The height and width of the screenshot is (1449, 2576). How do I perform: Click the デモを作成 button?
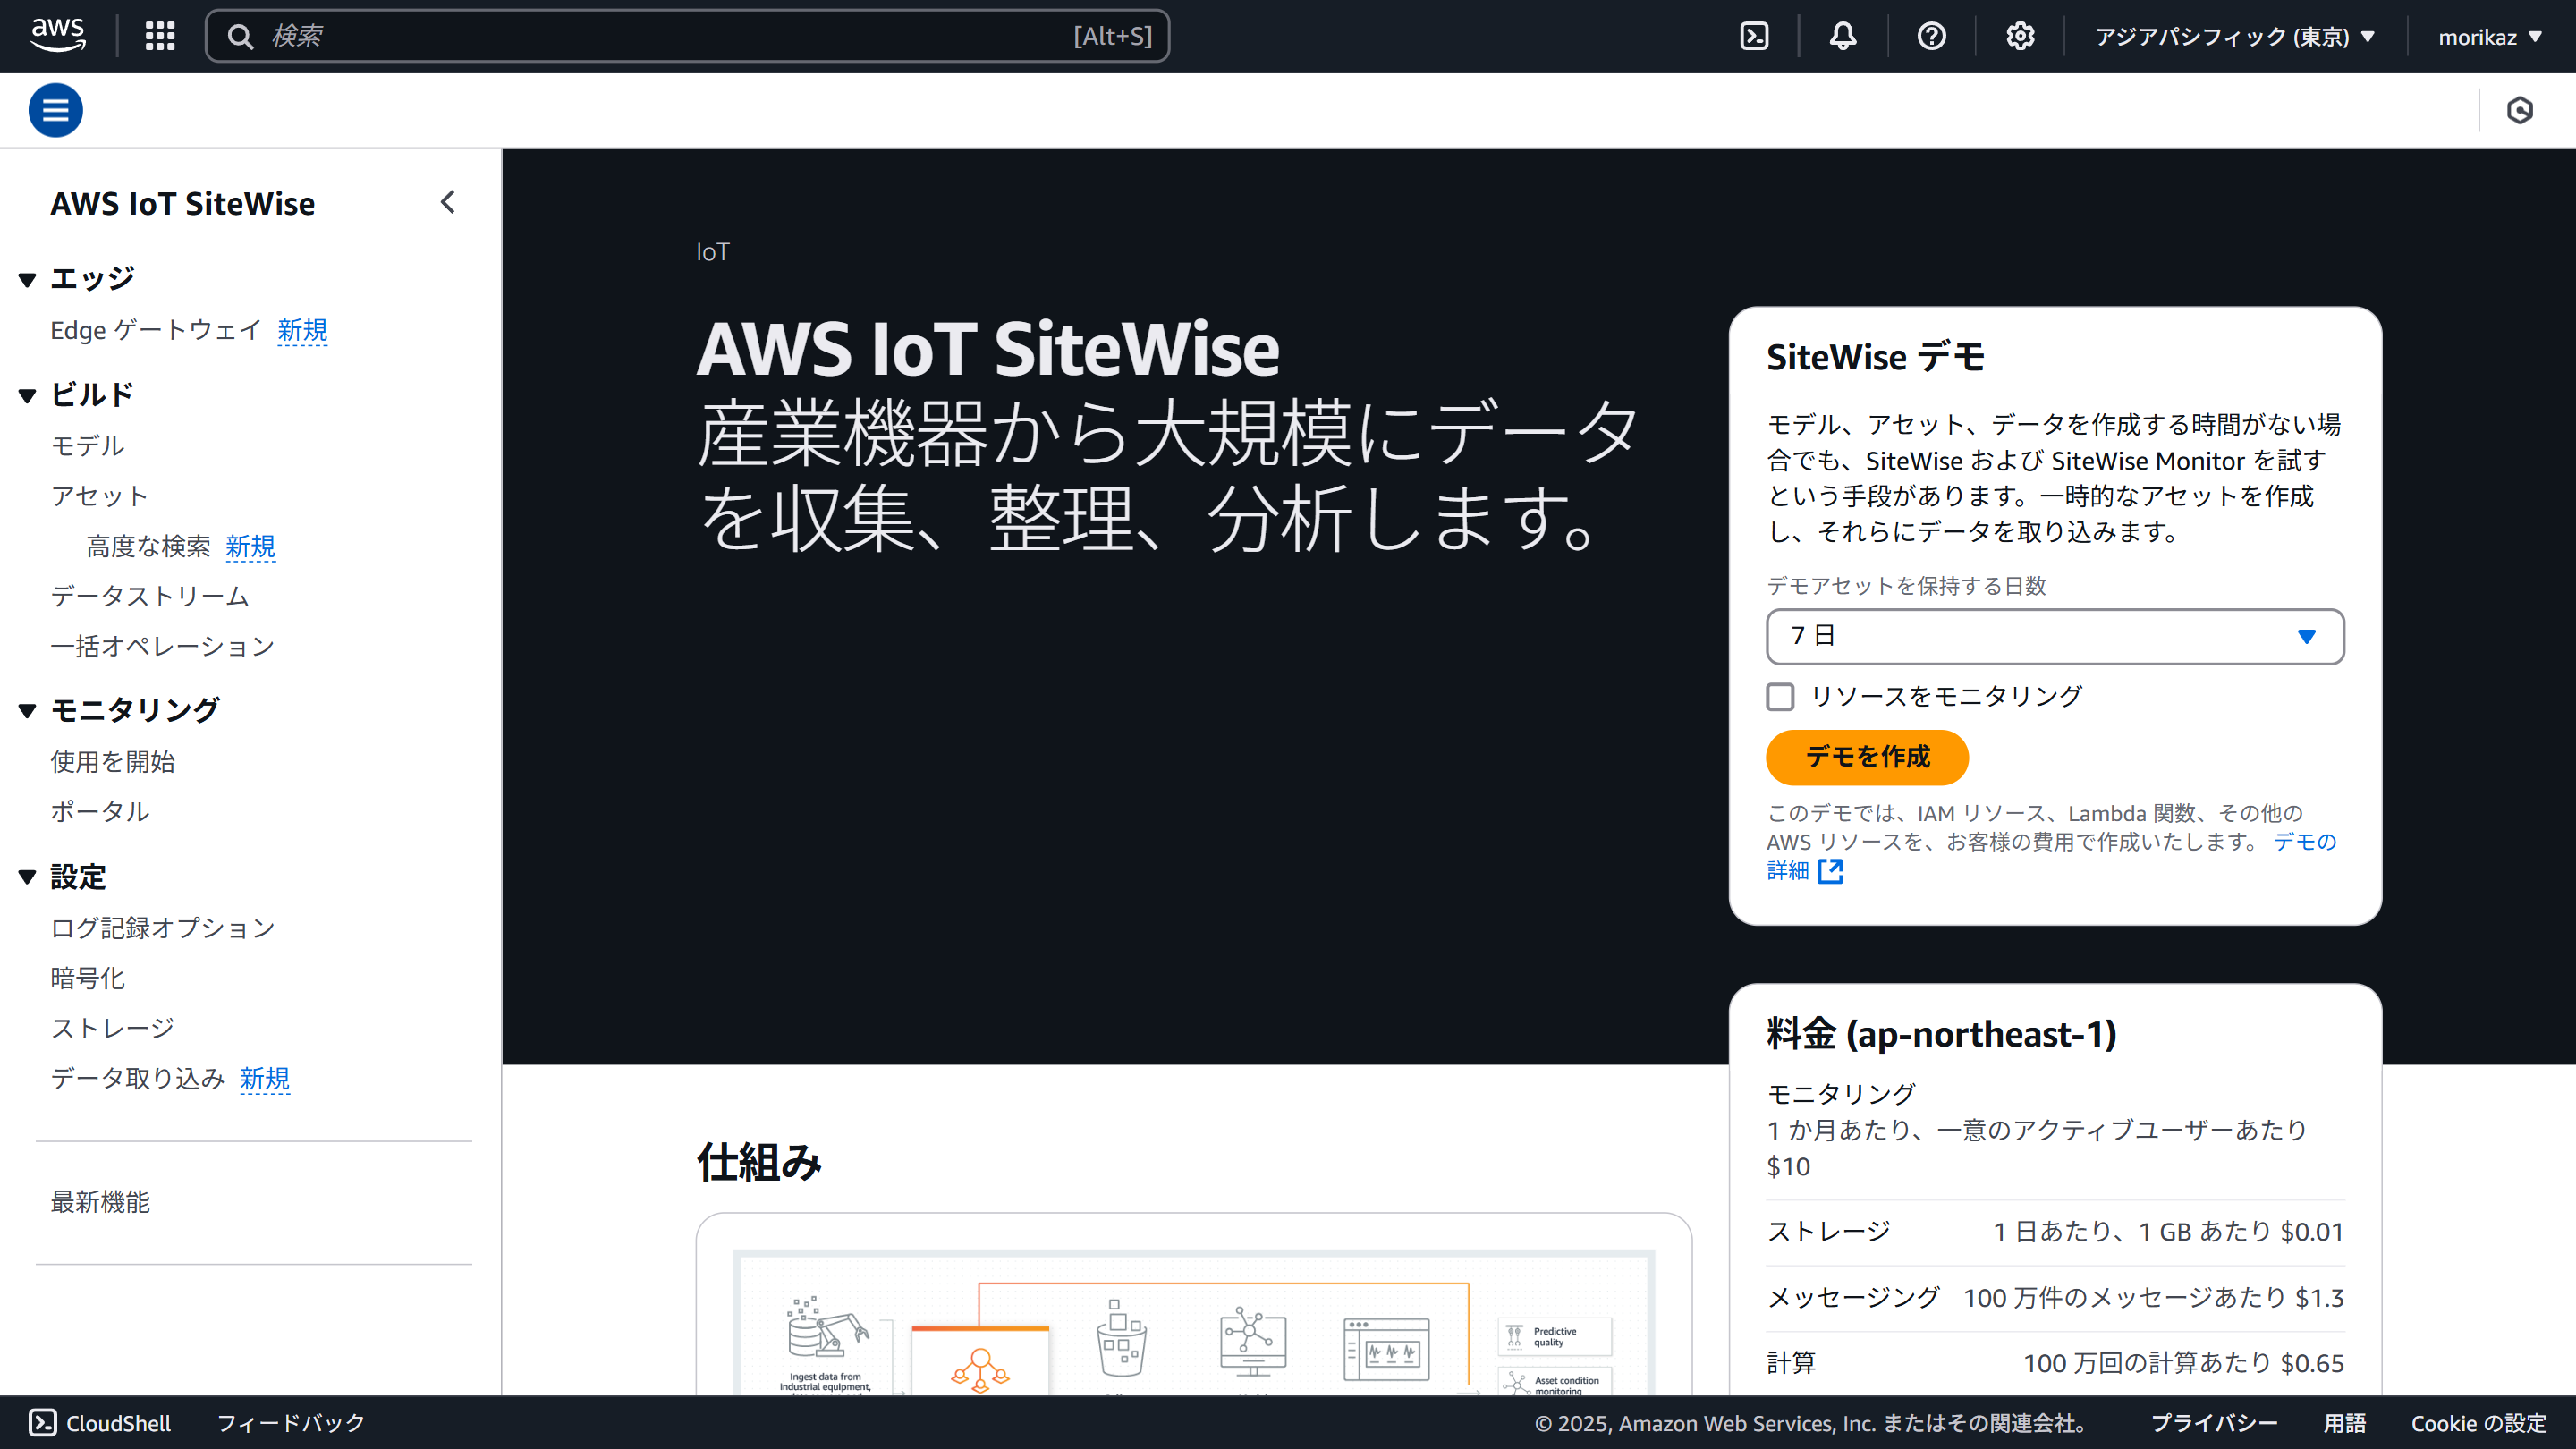(x=1867, y=757)
